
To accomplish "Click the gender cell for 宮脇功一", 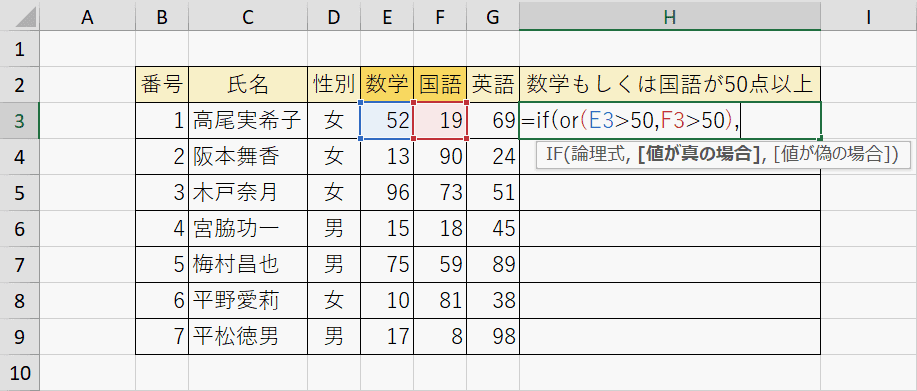I will click(x=334, y=229).
